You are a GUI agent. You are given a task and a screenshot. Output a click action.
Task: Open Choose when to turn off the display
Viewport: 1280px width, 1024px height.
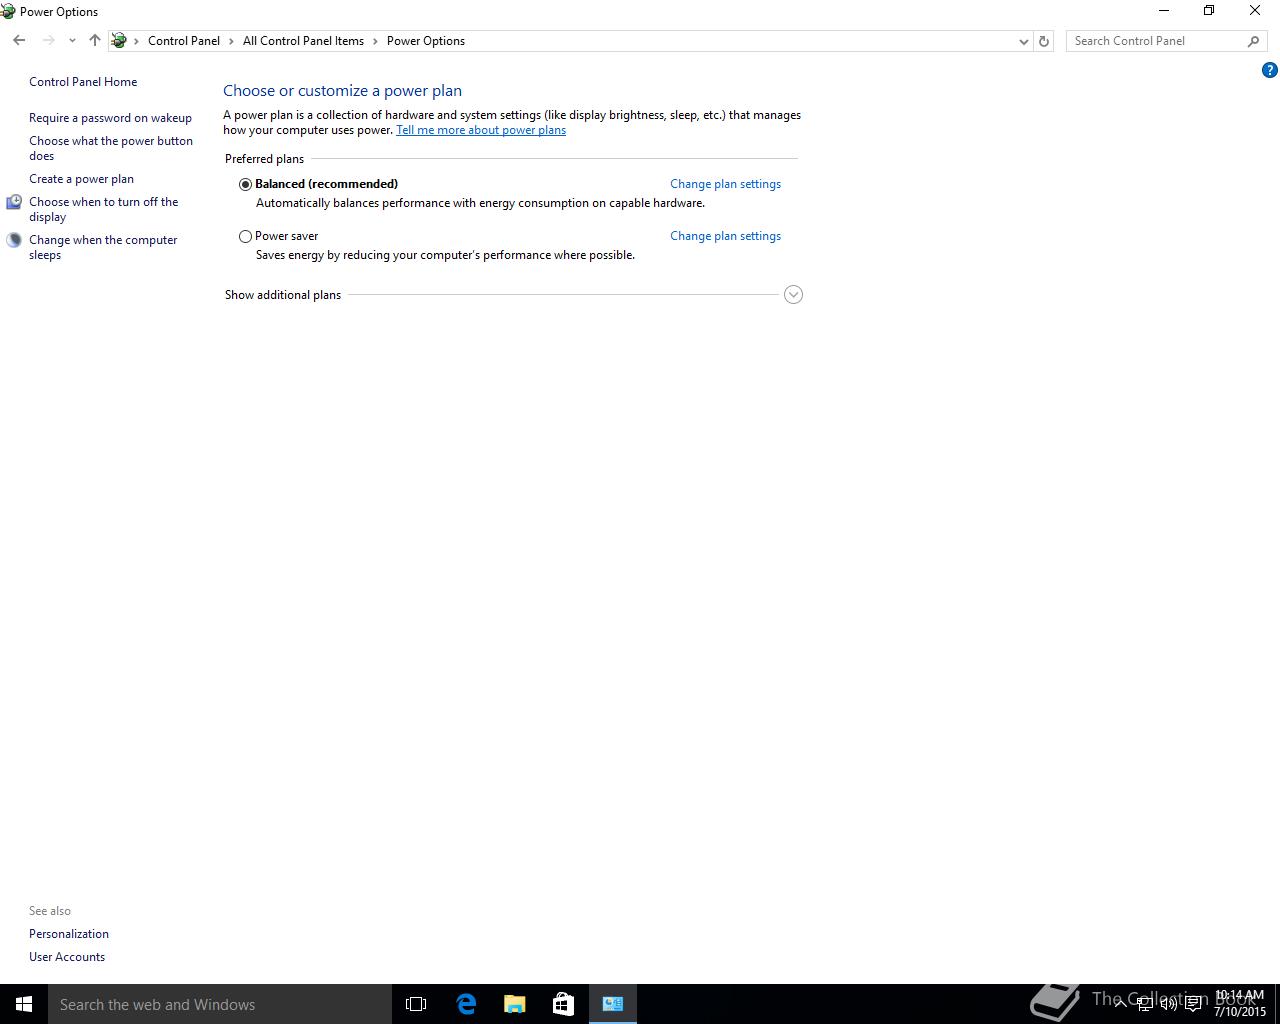tap(104, 209)
